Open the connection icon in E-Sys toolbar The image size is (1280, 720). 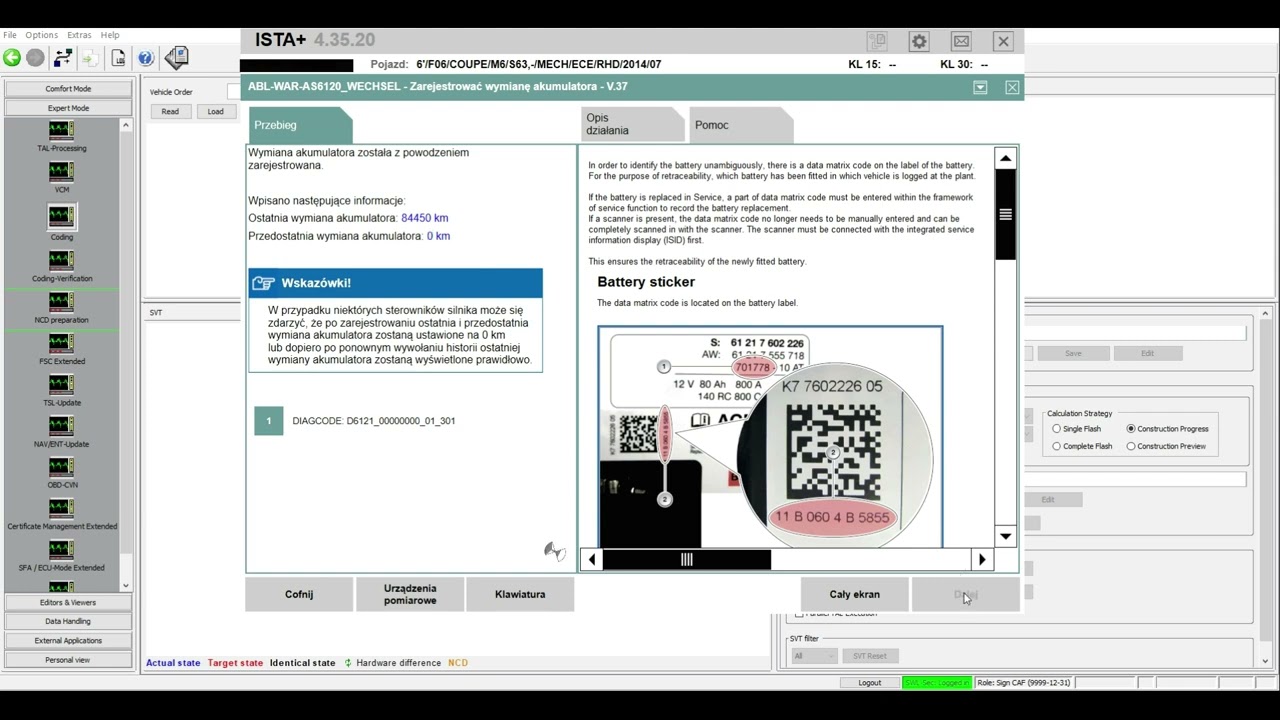pos(62,58)
